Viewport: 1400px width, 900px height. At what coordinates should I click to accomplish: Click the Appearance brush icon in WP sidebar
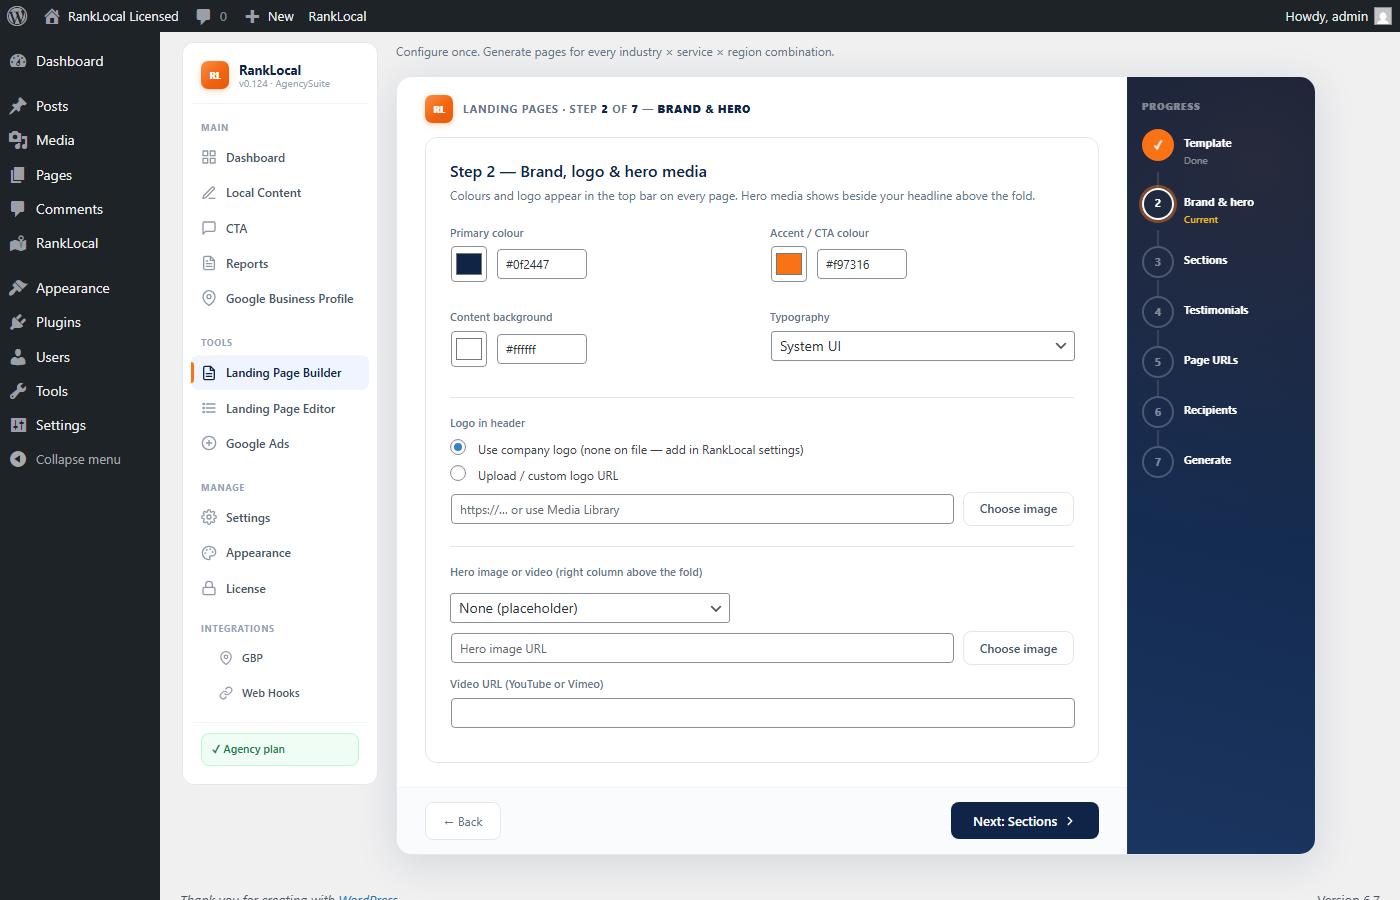click(18, 288)
